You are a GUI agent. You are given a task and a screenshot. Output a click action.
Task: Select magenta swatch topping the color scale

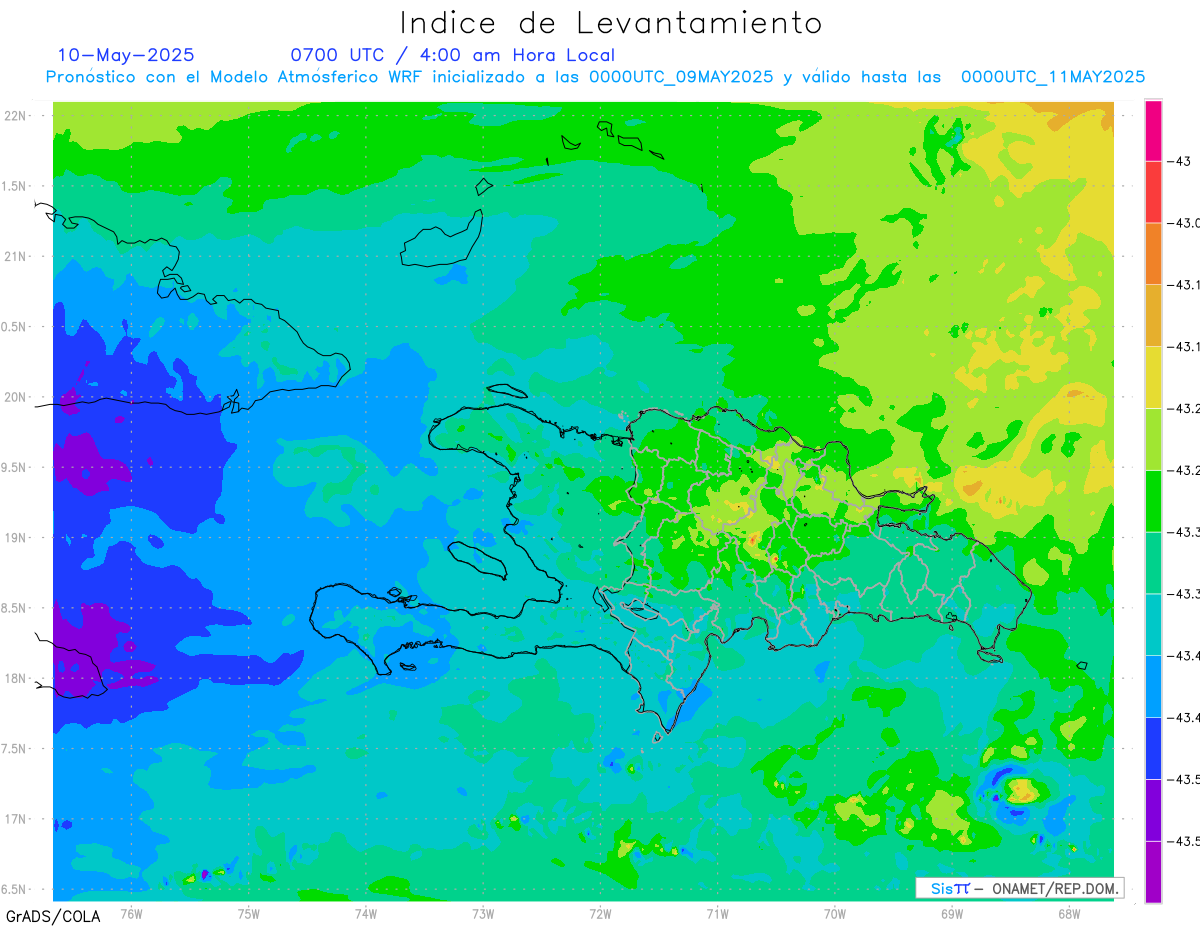1153,130
